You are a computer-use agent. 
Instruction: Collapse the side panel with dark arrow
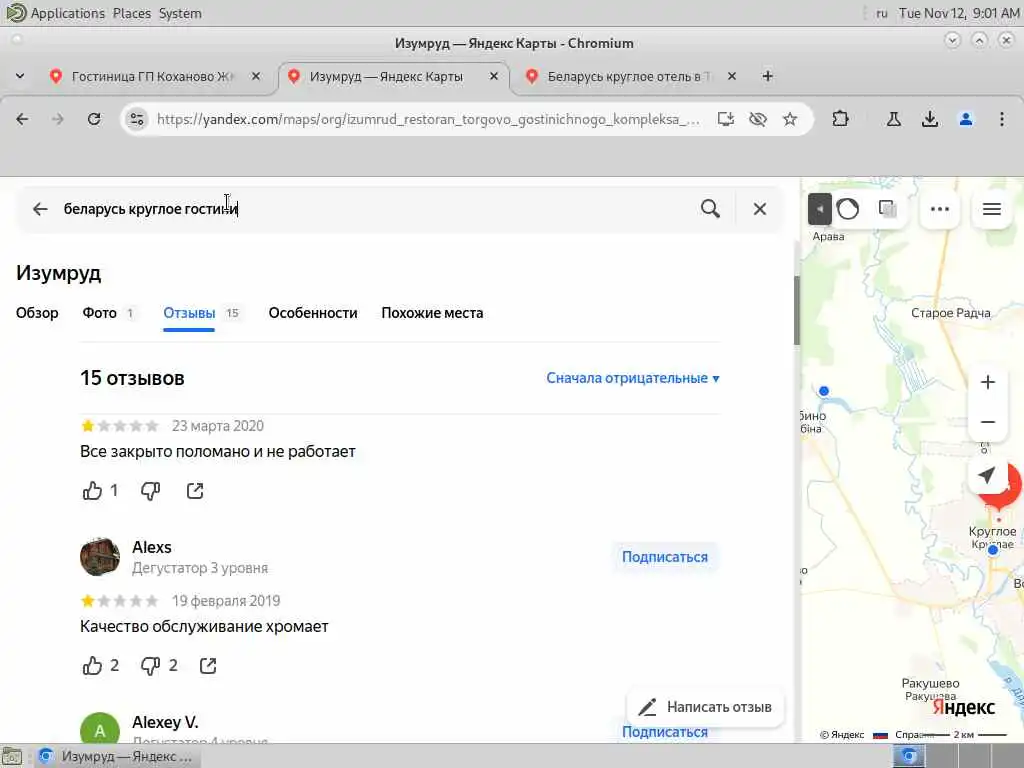[820, 209]
